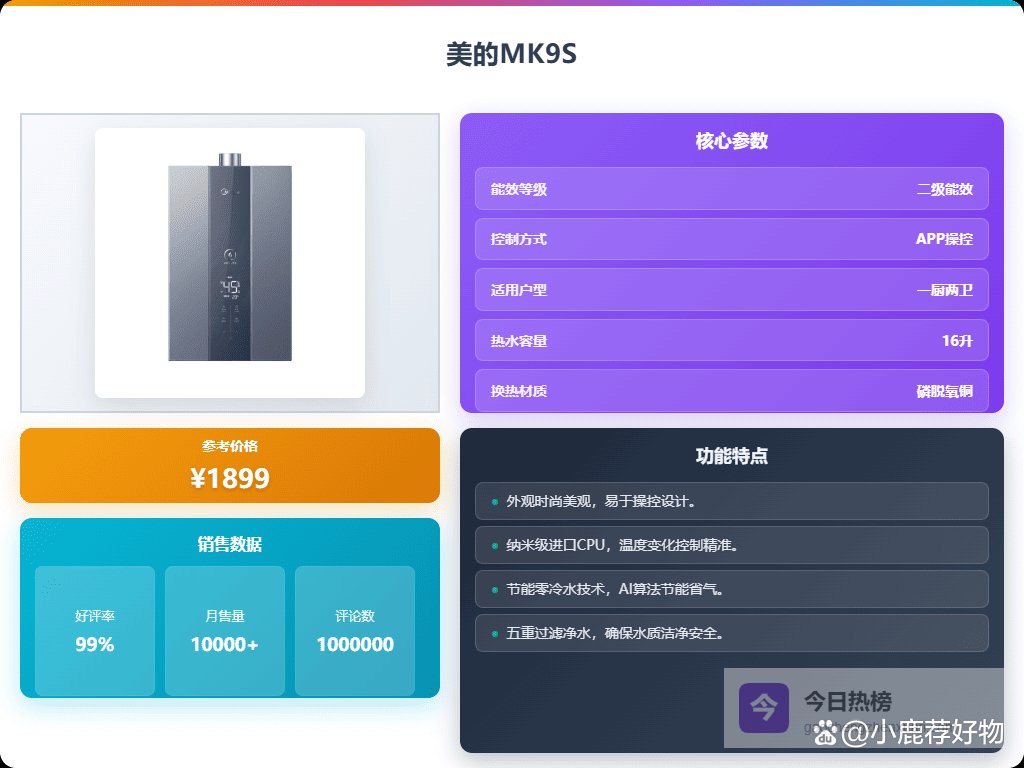This screenshot has height=768, width=1024.
Task: Select the 控制方式 APP操控 row
Action: (731, 239)
